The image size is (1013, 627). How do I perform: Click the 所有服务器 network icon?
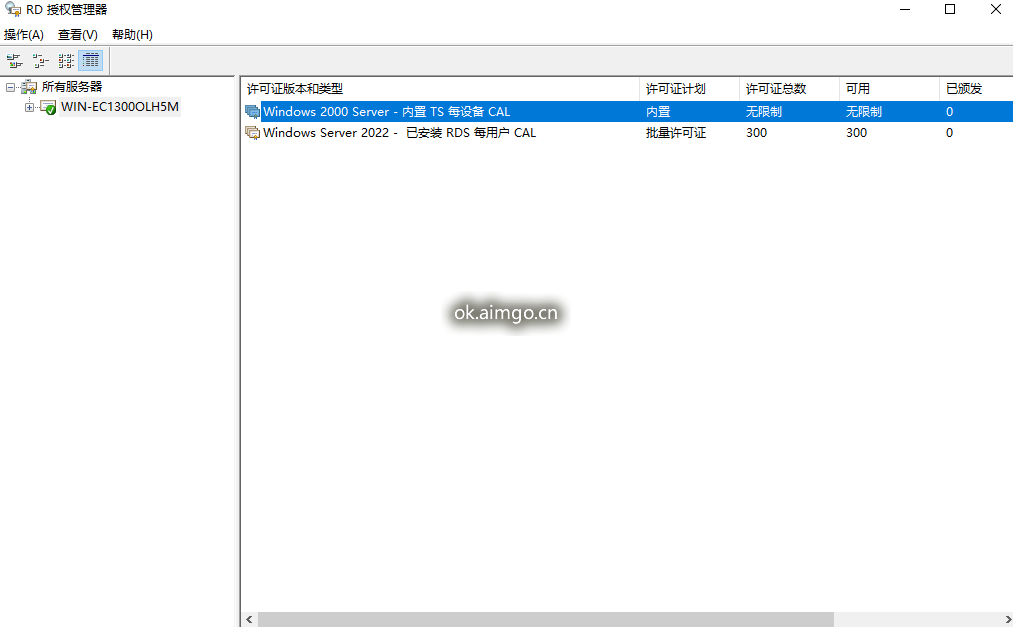tap(29, 87)
